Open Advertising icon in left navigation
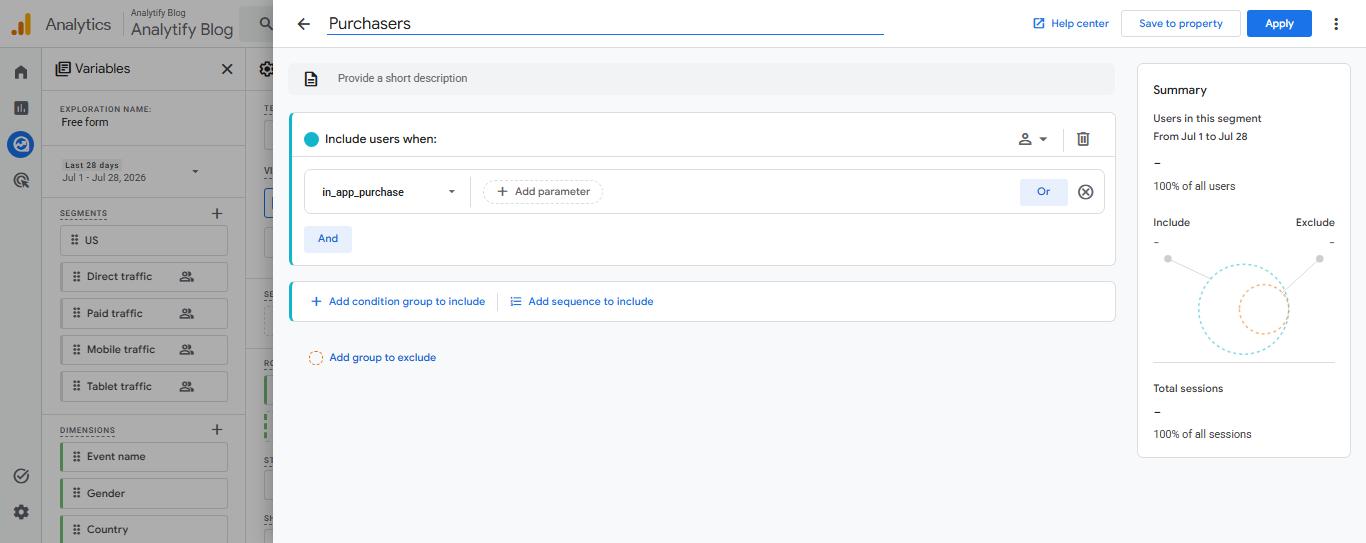 (21, 181)
